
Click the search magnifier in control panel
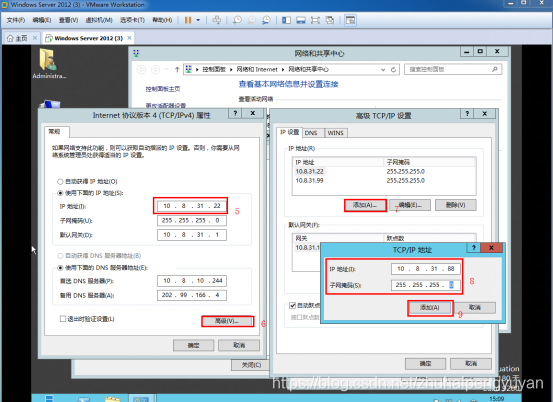tap(495, 69)
